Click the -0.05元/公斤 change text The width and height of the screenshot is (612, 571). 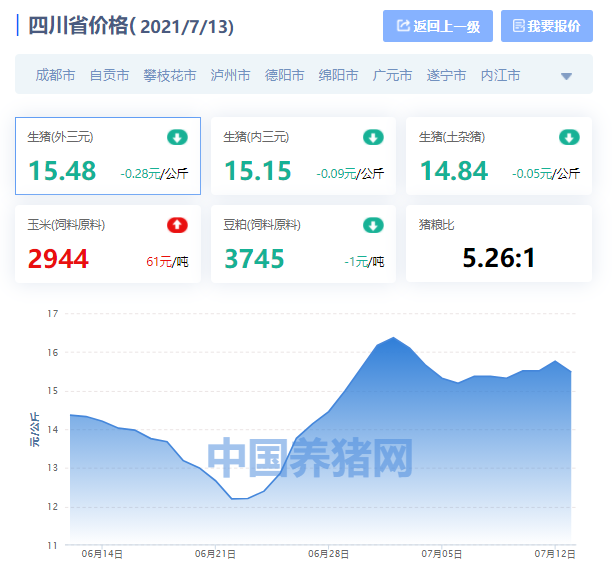pos(546,174)
